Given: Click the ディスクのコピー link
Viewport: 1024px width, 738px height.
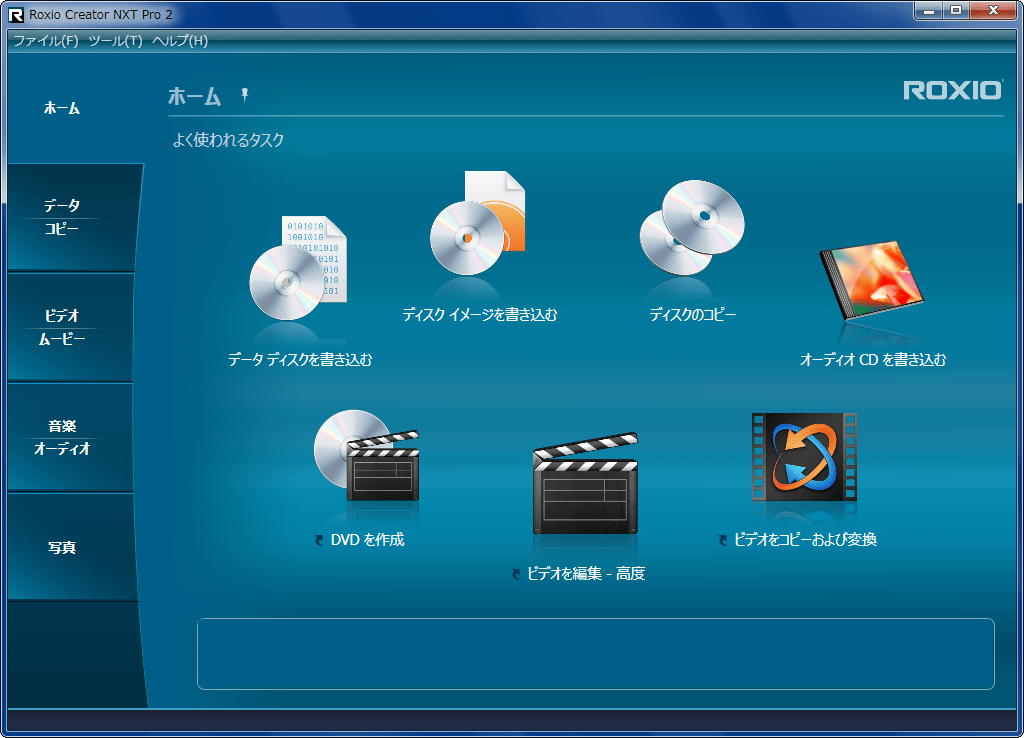Looking at the screenshot, I should click(x=692, y=315).
